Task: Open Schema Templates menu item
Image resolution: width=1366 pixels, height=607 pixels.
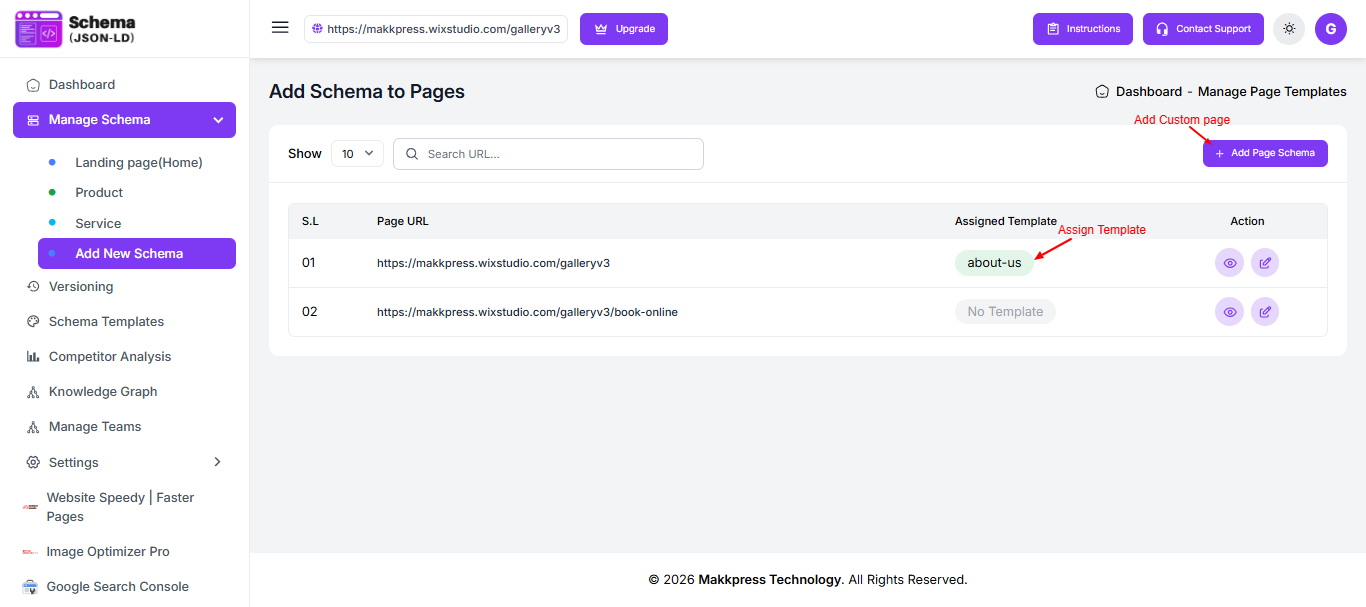Action: point(106,322)
